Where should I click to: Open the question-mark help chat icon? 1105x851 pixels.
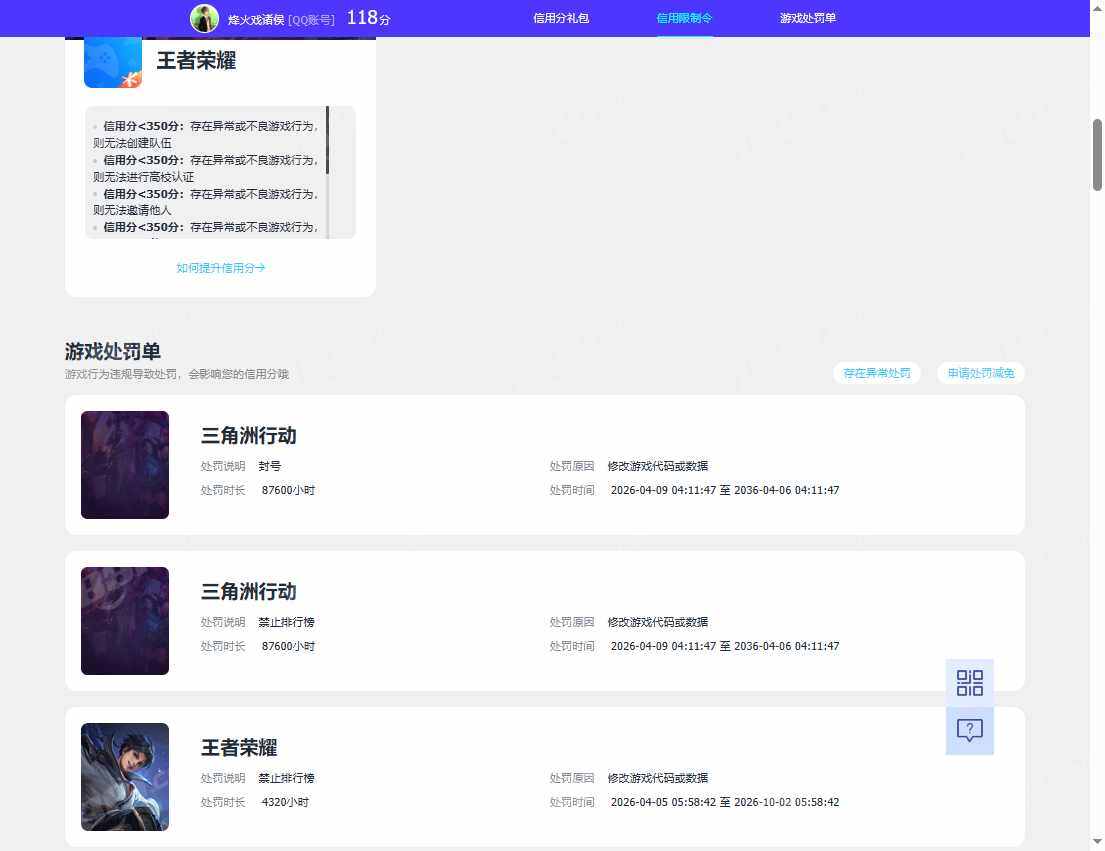(x=970, y=731)
